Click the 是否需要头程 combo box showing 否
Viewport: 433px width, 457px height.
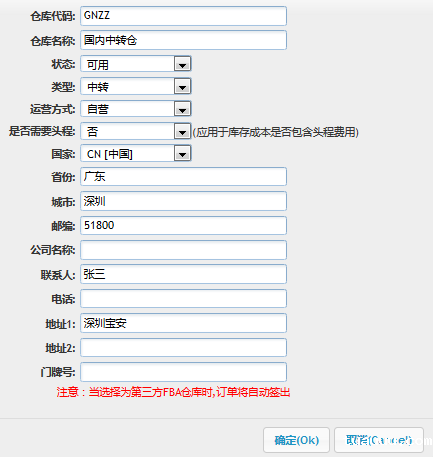point(136,131)
